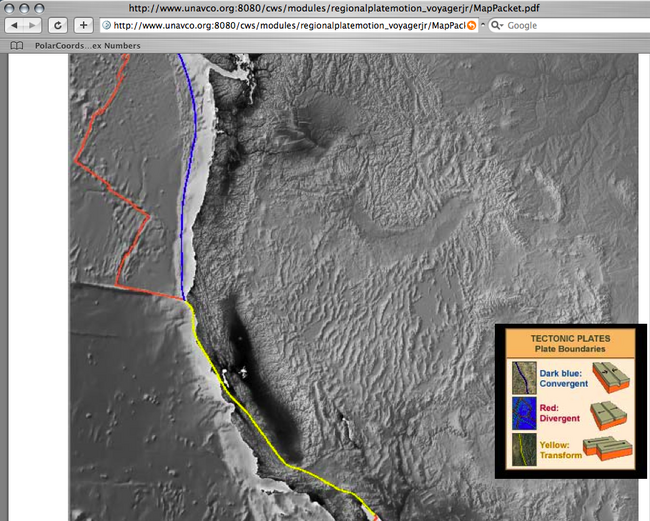650x521 pixels.
Task: Click the red macOS close window button
Action: coord(10,8)
